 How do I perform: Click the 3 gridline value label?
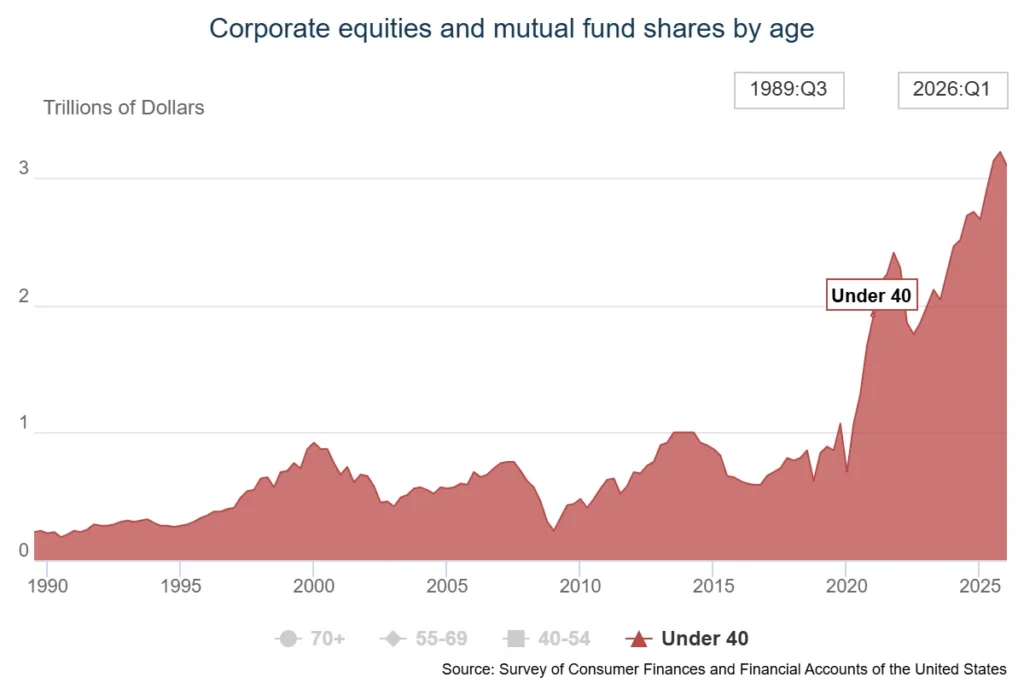click(24, 168)
